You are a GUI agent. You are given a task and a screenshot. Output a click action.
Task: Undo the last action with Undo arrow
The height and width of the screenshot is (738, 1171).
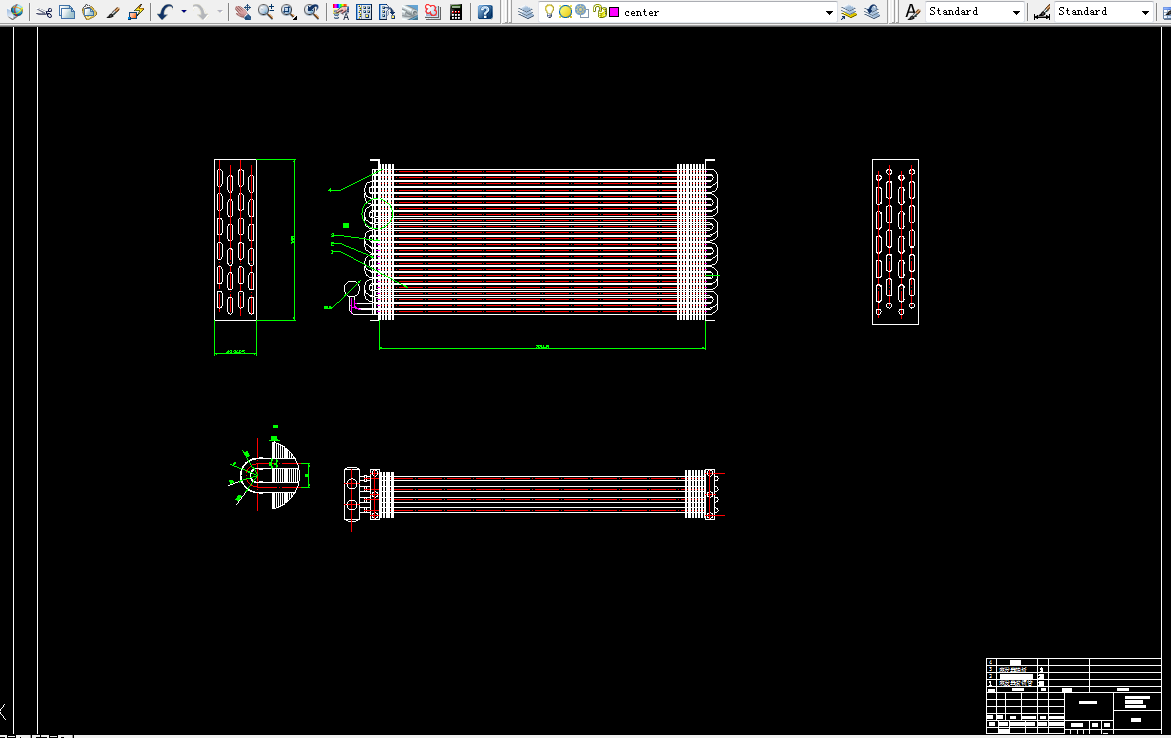[x=166, y=12]
